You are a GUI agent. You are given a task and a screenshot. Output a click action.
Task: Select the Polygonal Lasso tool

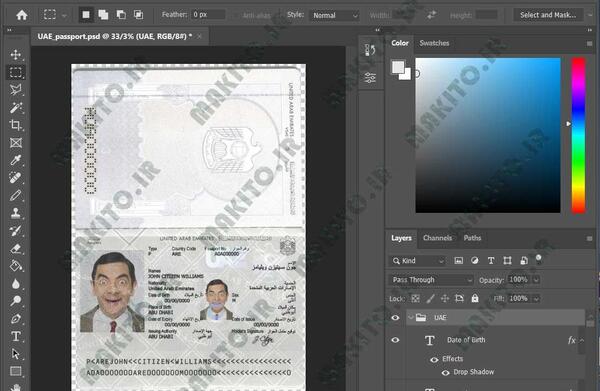pyautogui.click(x=16, y=90)
